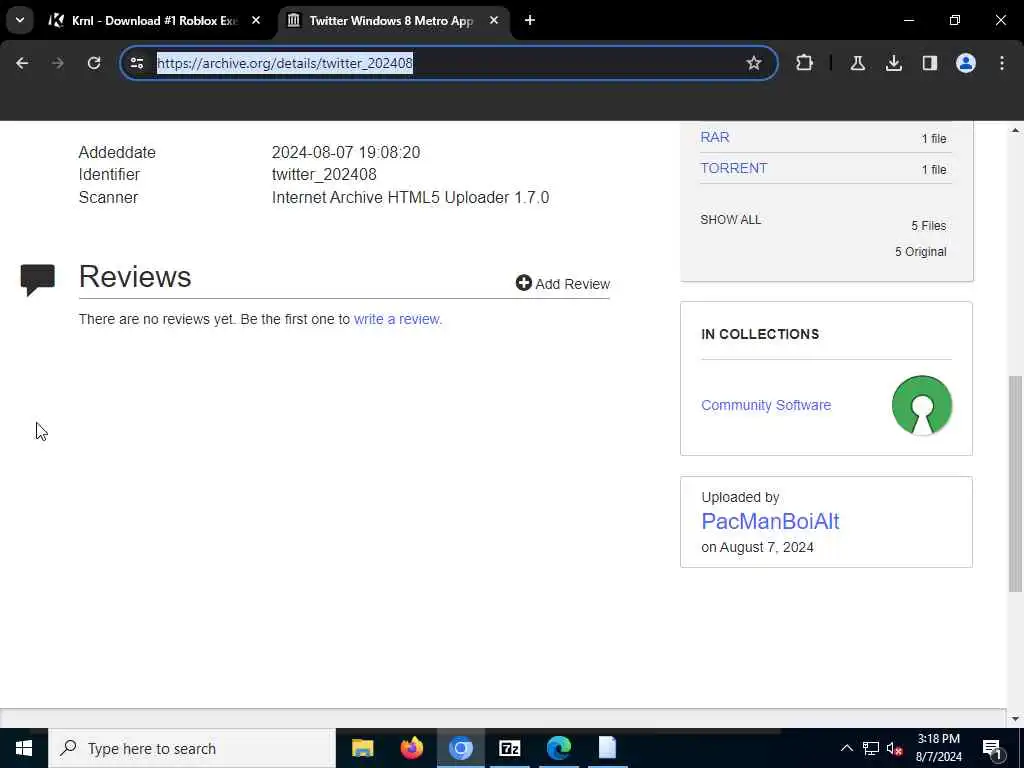Screen dimensions: 1024x768
Task: Click the RAR download link
Action: point(714,137)
